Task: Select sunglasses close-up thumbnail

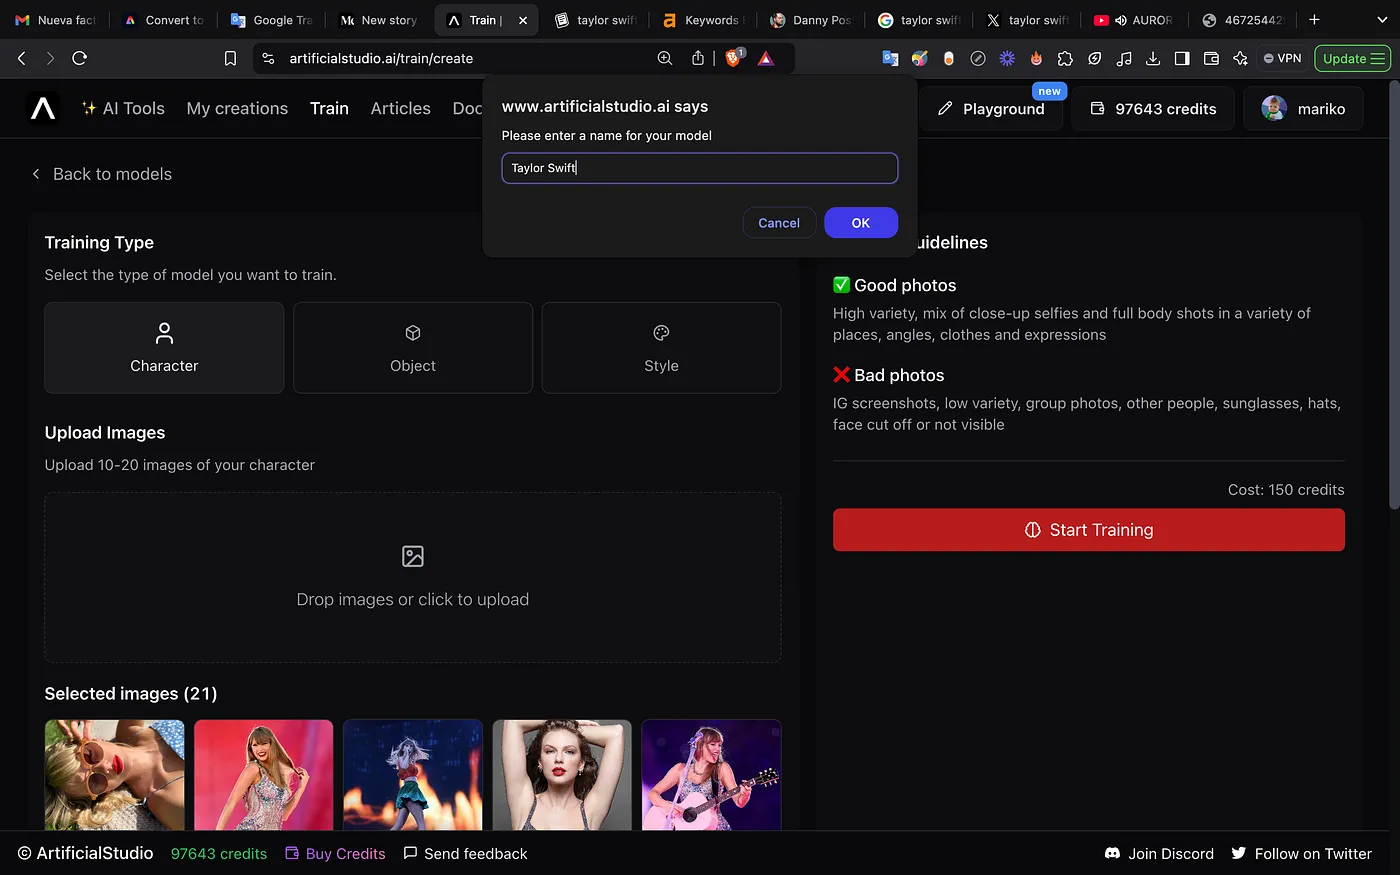Action: click(x=114, y=775)
